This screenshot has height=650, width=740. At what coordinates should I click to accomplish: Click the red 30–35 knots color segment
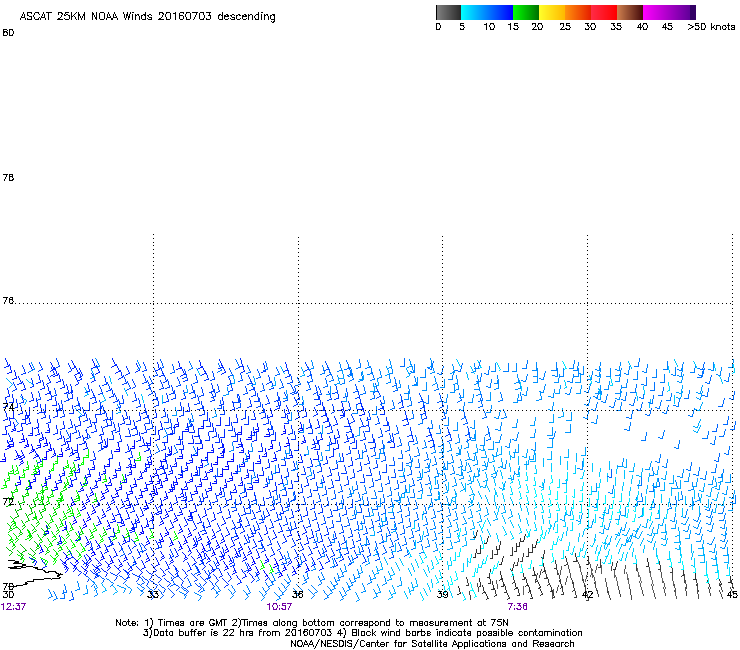point(604,12)
